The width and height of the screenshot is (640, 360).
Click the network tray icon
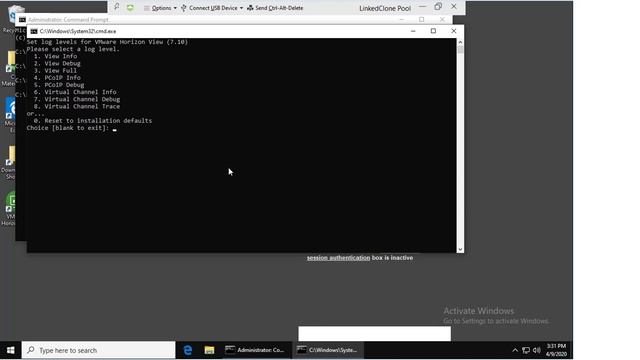pos(526,350)
